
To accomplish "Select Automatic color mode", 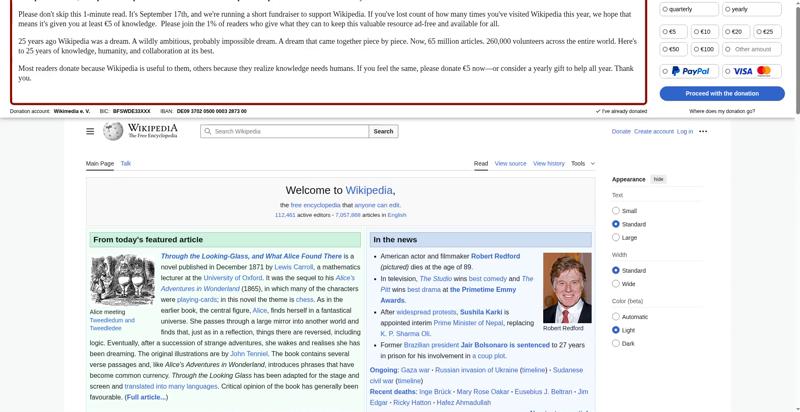I will tap(616, 317).
